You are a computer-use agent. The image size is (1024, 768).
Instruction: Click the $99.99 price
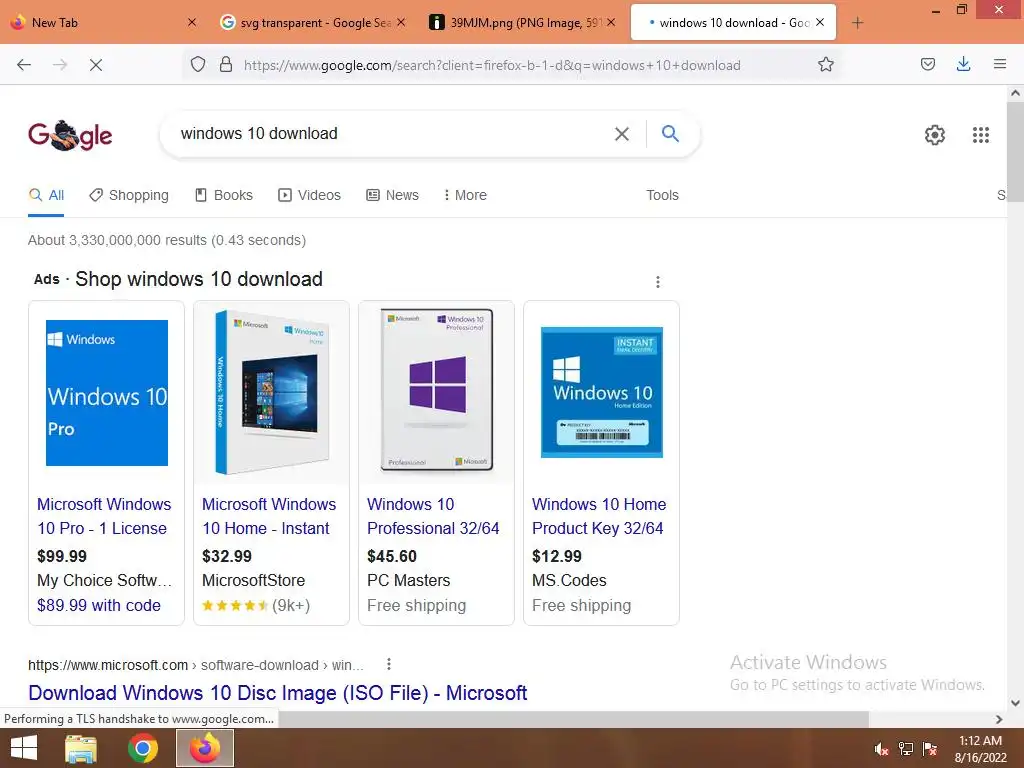[x=62, y=556]
